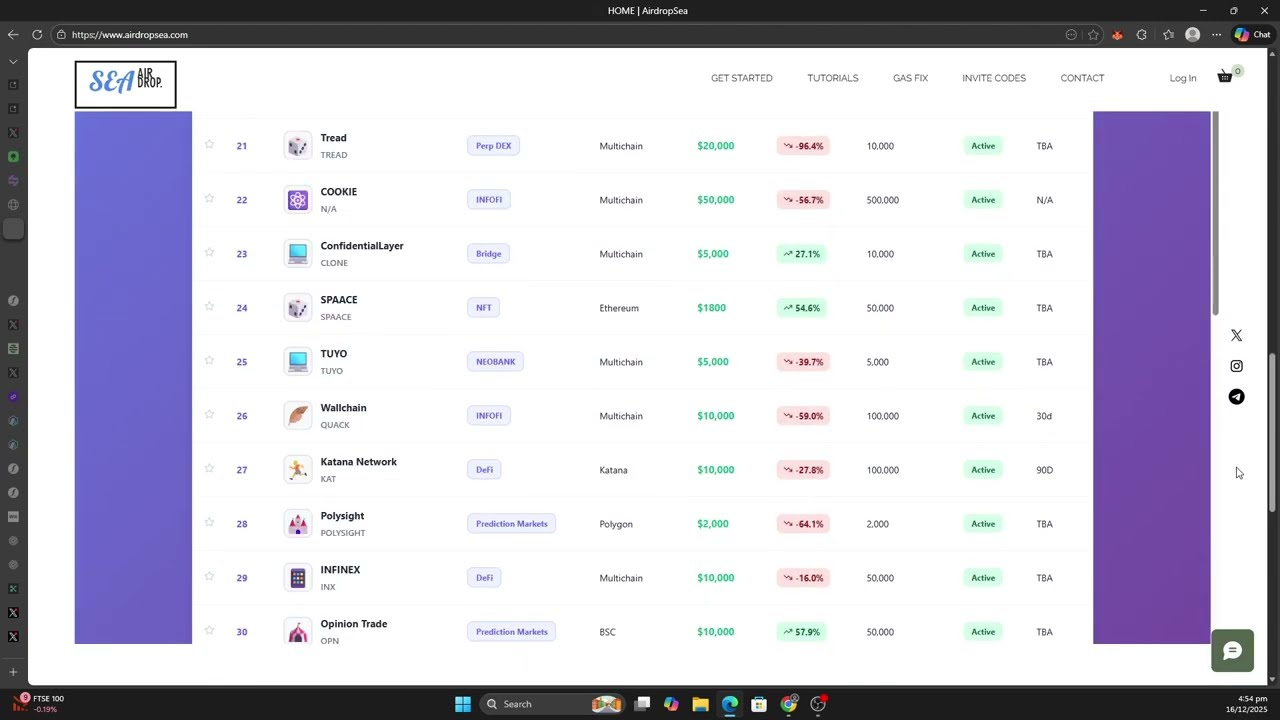Viewport: 1280px width, 720px height.
Task: Favorite Wallchain with its star
Action: (x=209, y=414)
